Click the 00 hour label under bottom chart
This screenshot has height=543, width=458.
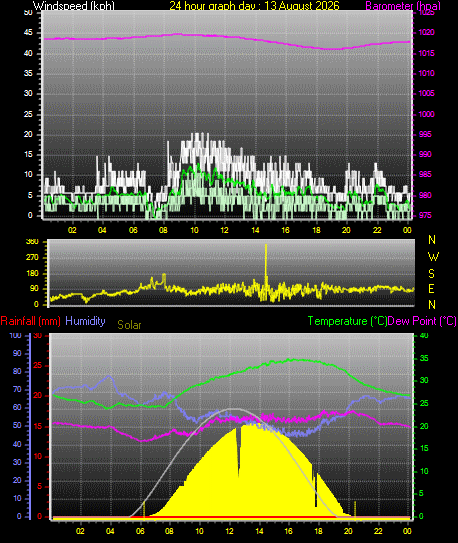407,531
